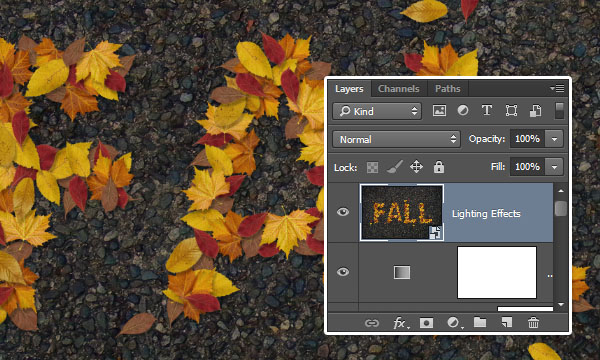Lock all padlock icon
Viewport: 600px width, 360px height.
point(439,167)
